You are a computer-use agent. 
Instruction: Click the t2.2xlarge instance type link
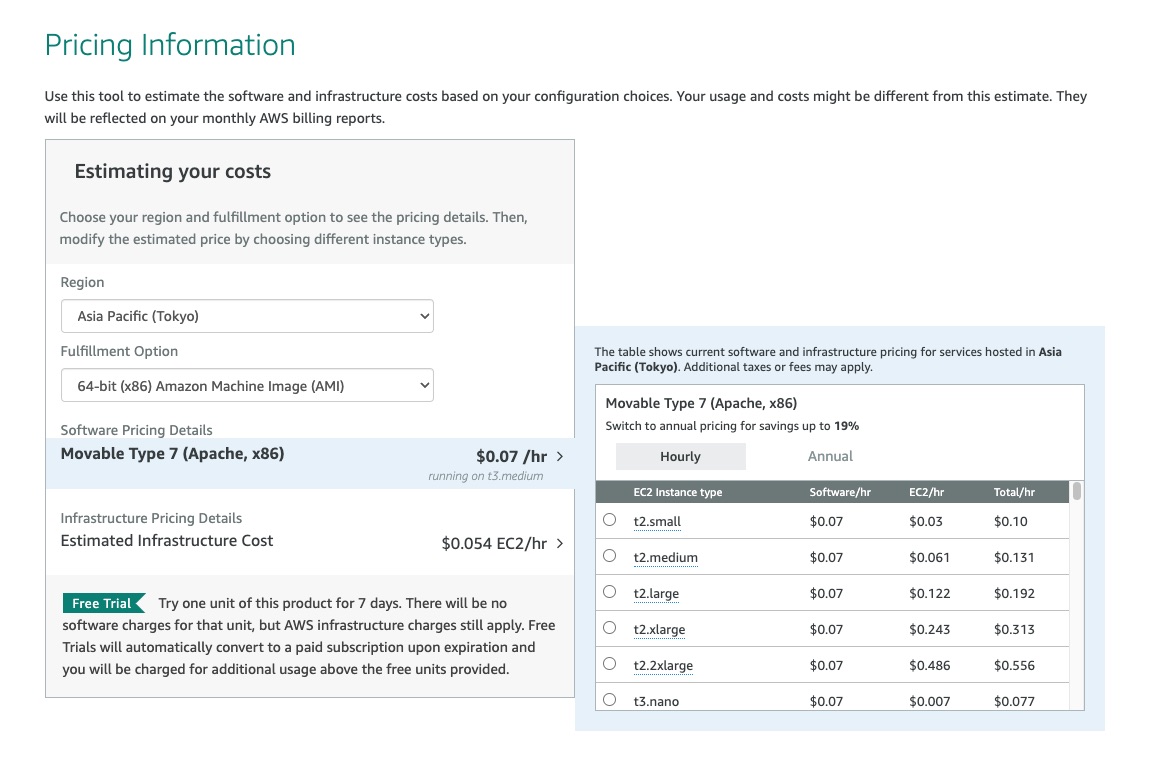(x=663, y=666)
